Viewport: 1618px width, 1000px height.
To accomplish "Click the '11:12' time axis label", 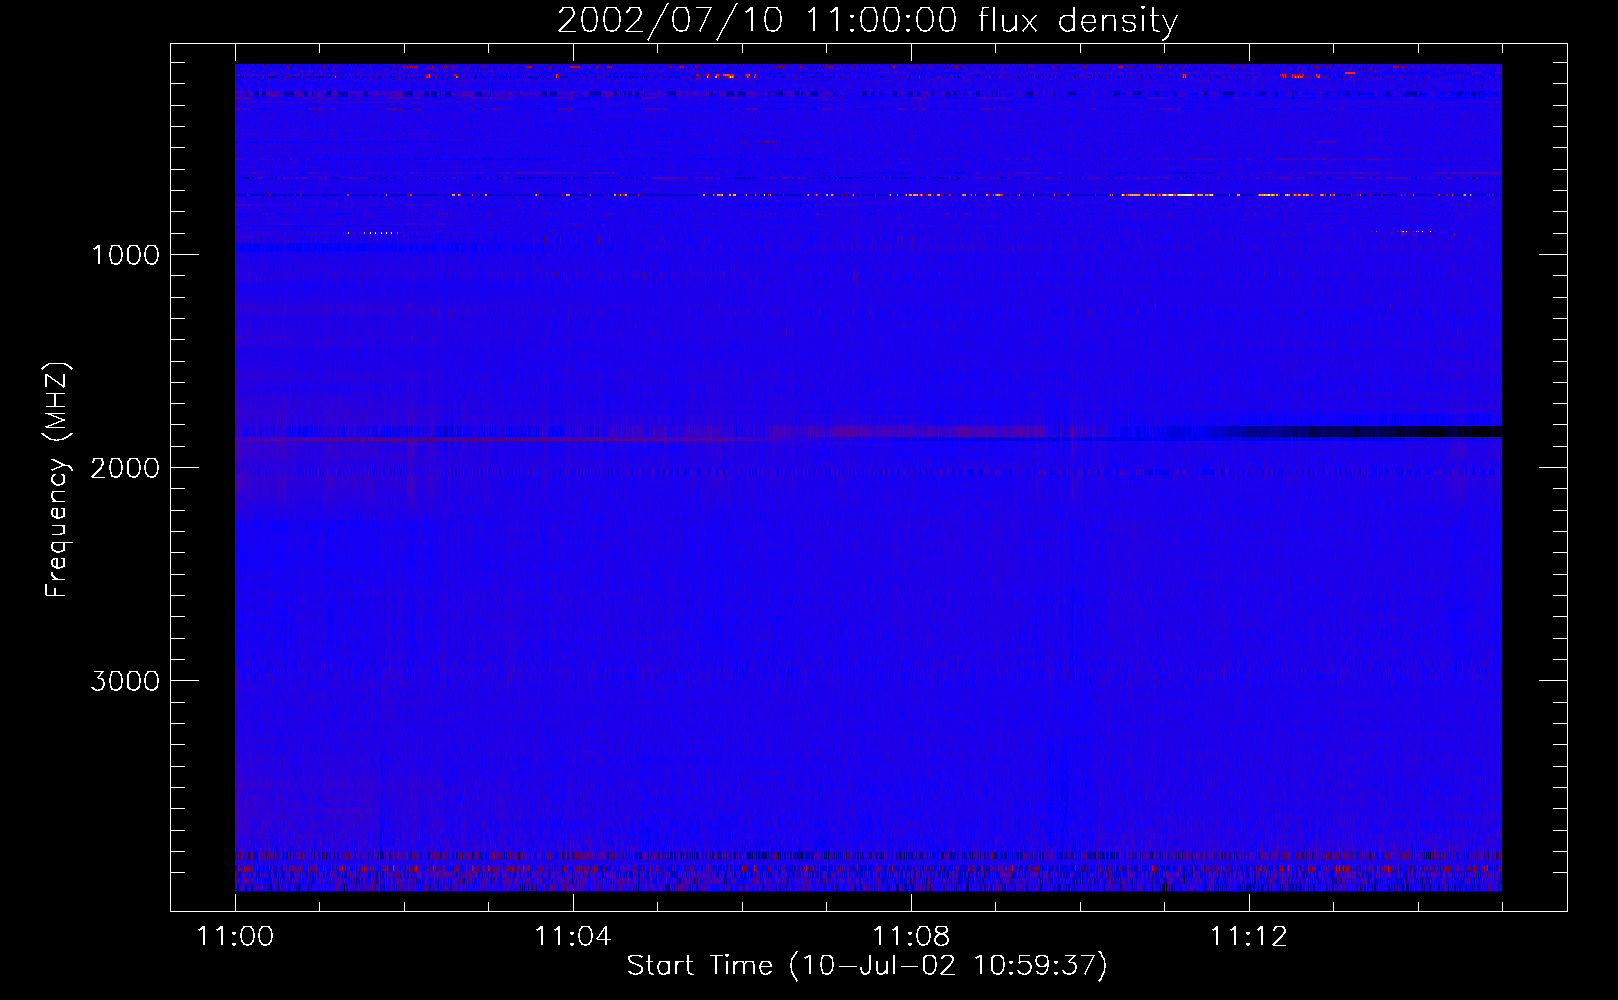I will (x=1249, y=937).
